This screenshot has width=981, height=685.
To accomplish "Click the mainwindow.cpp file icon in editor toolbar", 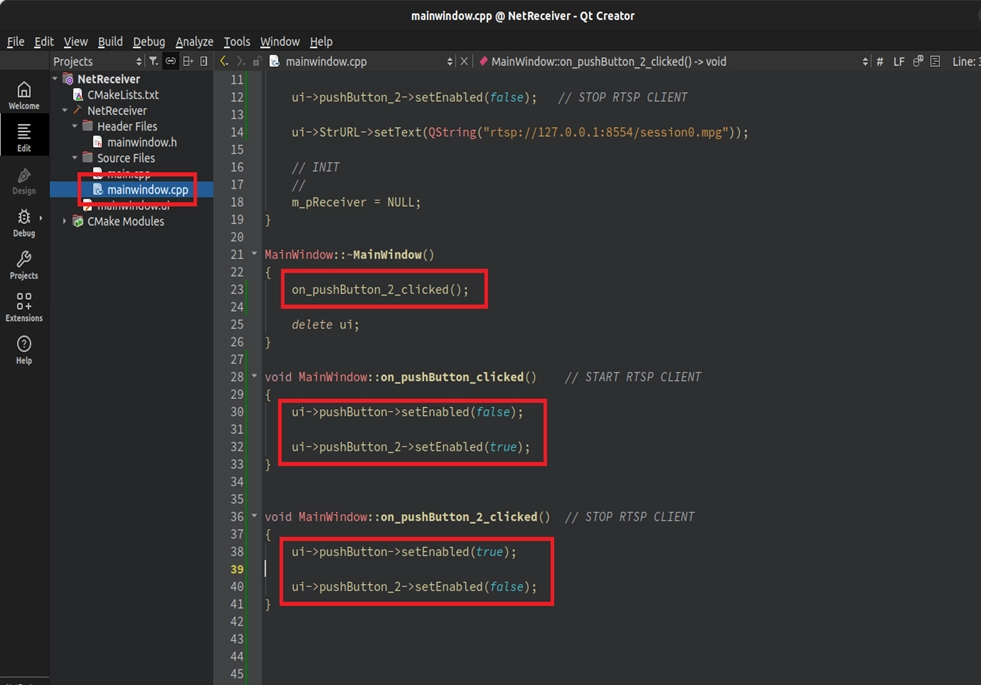I will pyautogui.click(x=274, y=61).
